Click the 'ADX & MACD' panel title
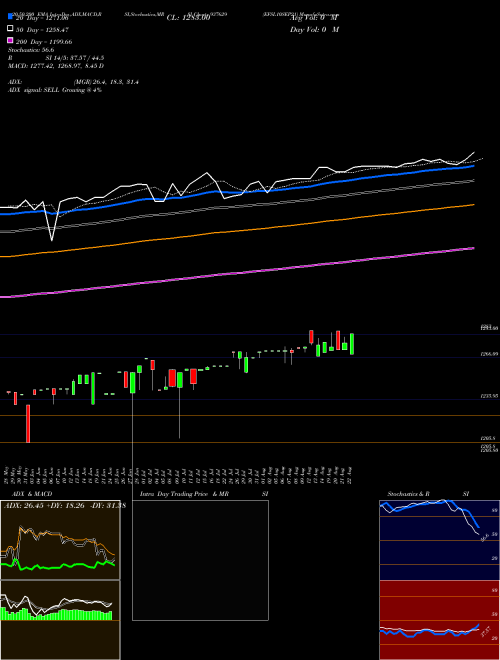500x660 pixels. click(32, 494)
